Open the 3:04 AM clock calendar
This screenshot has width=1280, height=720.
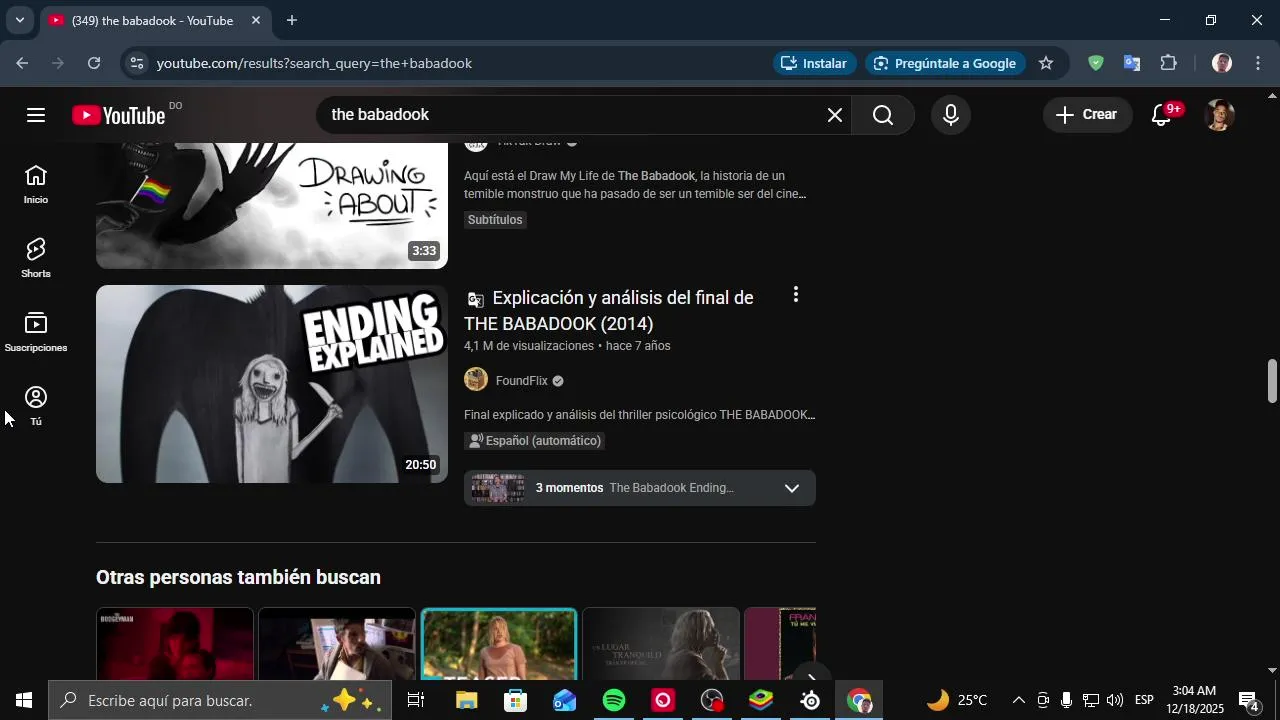(x=1194, y=700)
